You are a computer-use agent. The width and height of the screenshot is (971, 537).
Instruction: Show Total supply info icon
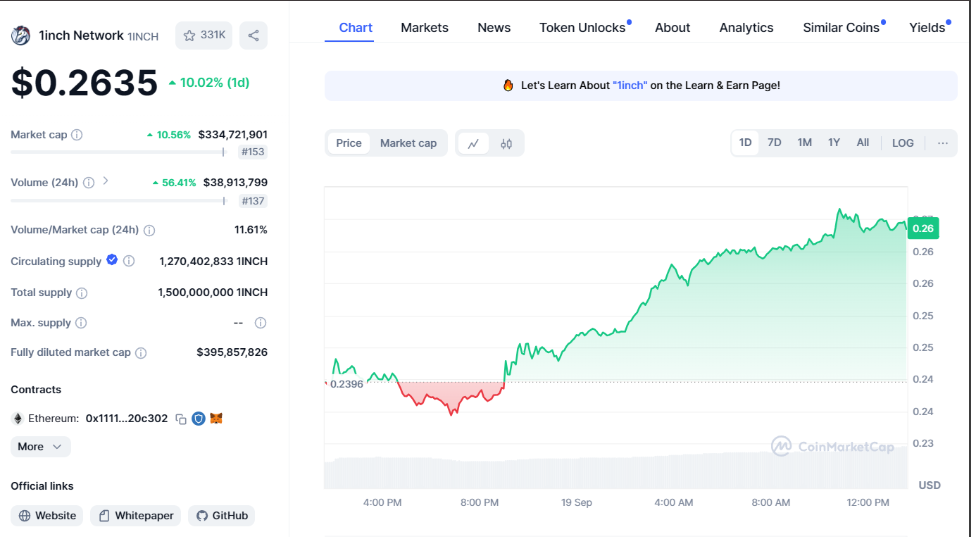[82, 292]
